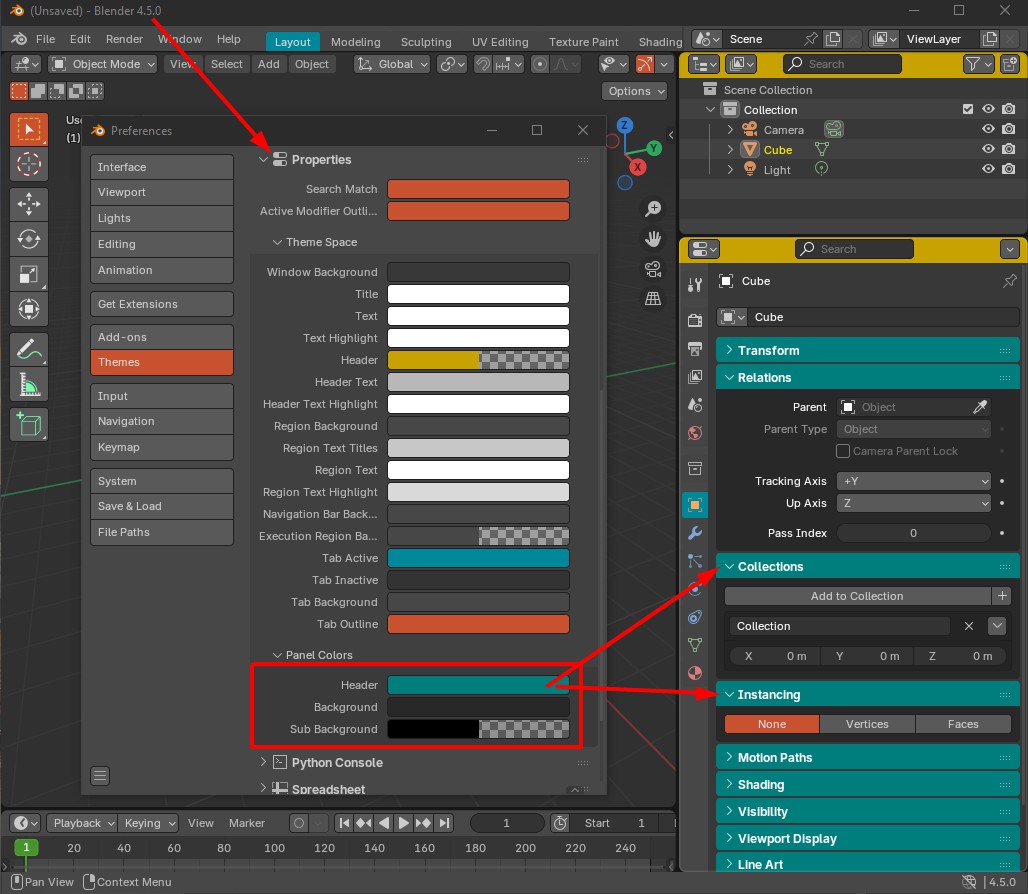Hide Cube in viewport via eye icon
This screenshot has width=1028, height=894.
tap(988, 149)
